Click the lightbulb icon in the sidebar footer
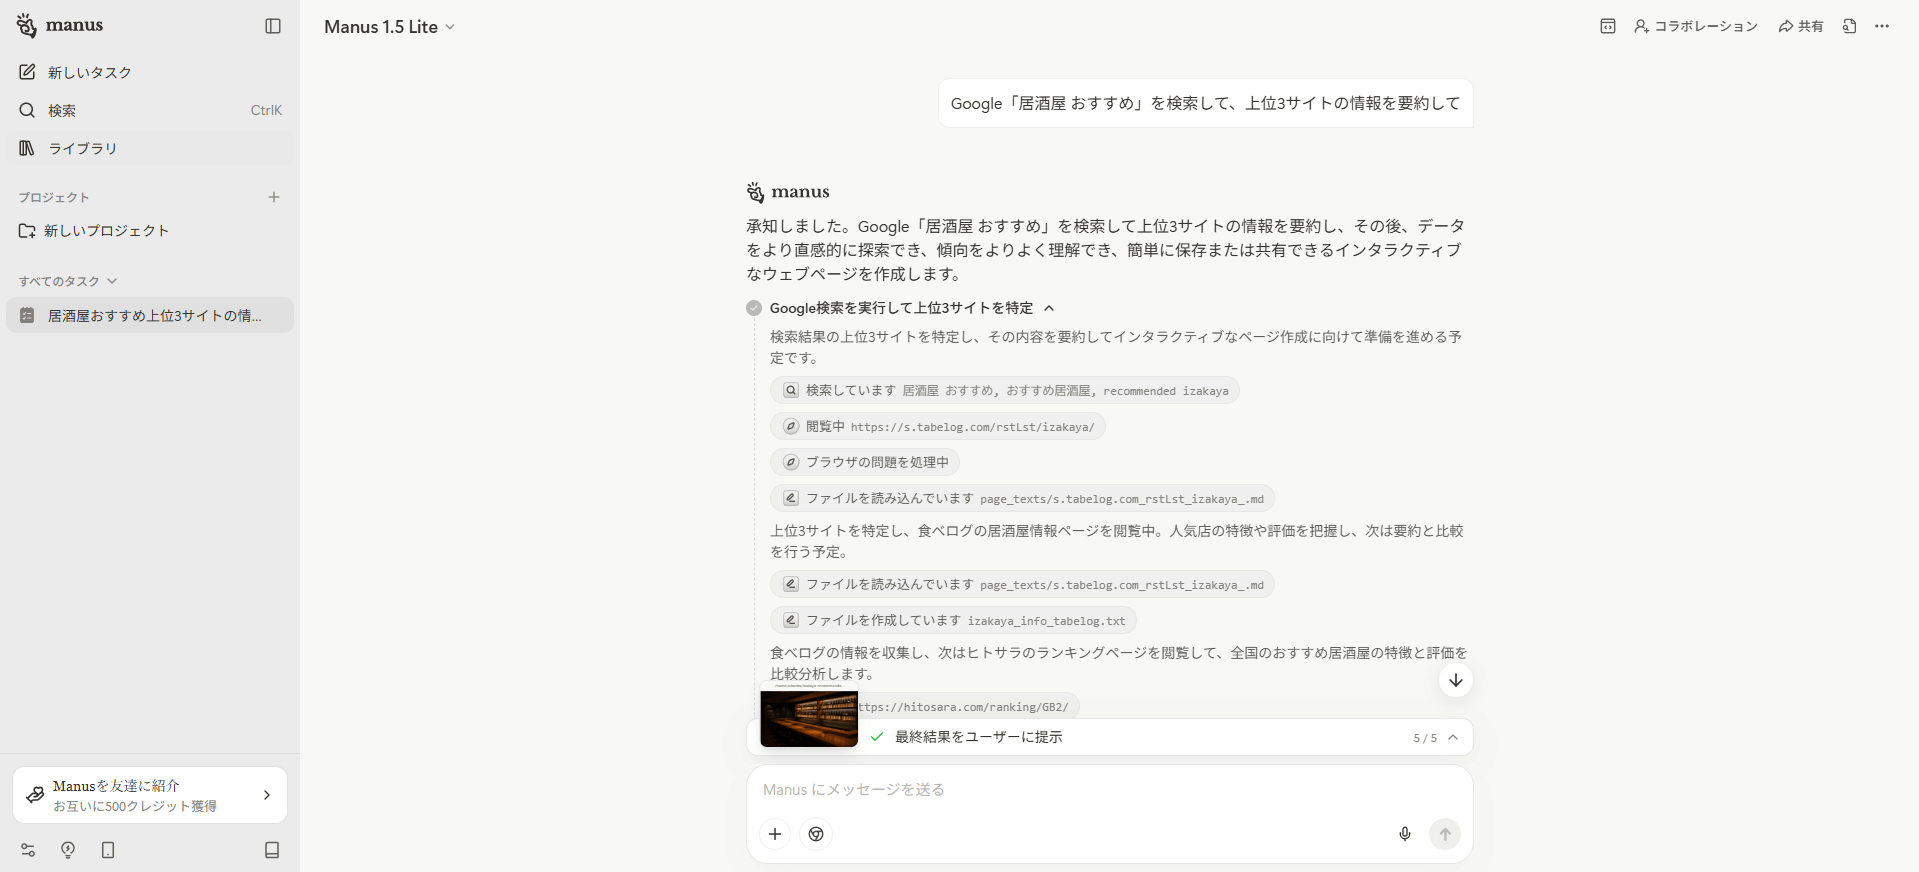This screenshot has width=1919, height=872. [x=68, y=850]
